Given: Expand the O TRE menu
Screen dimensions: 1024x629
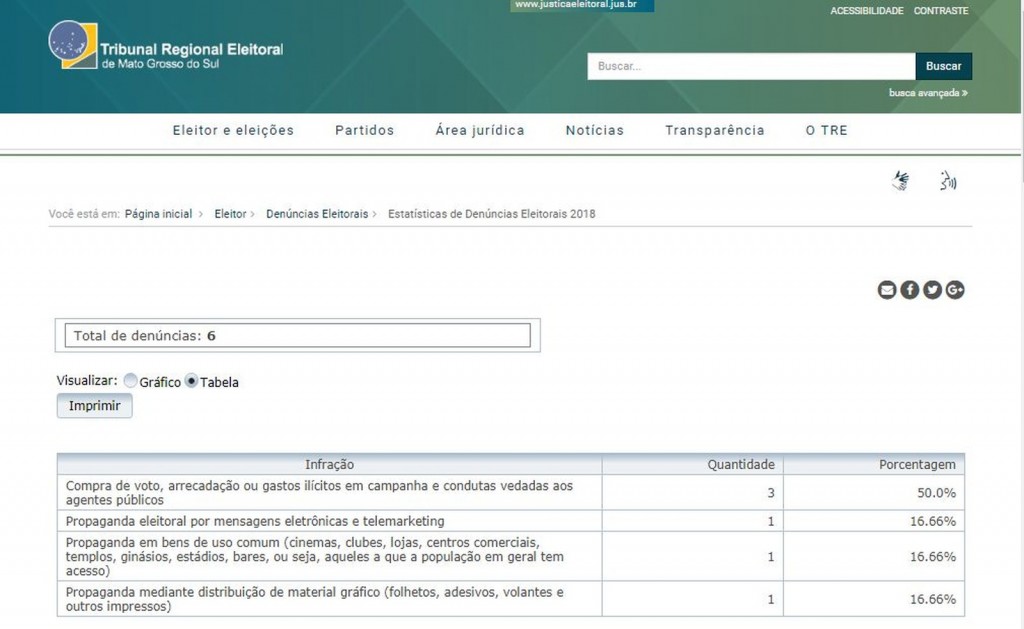Looking at the screenshot, I should coord(826,130).
